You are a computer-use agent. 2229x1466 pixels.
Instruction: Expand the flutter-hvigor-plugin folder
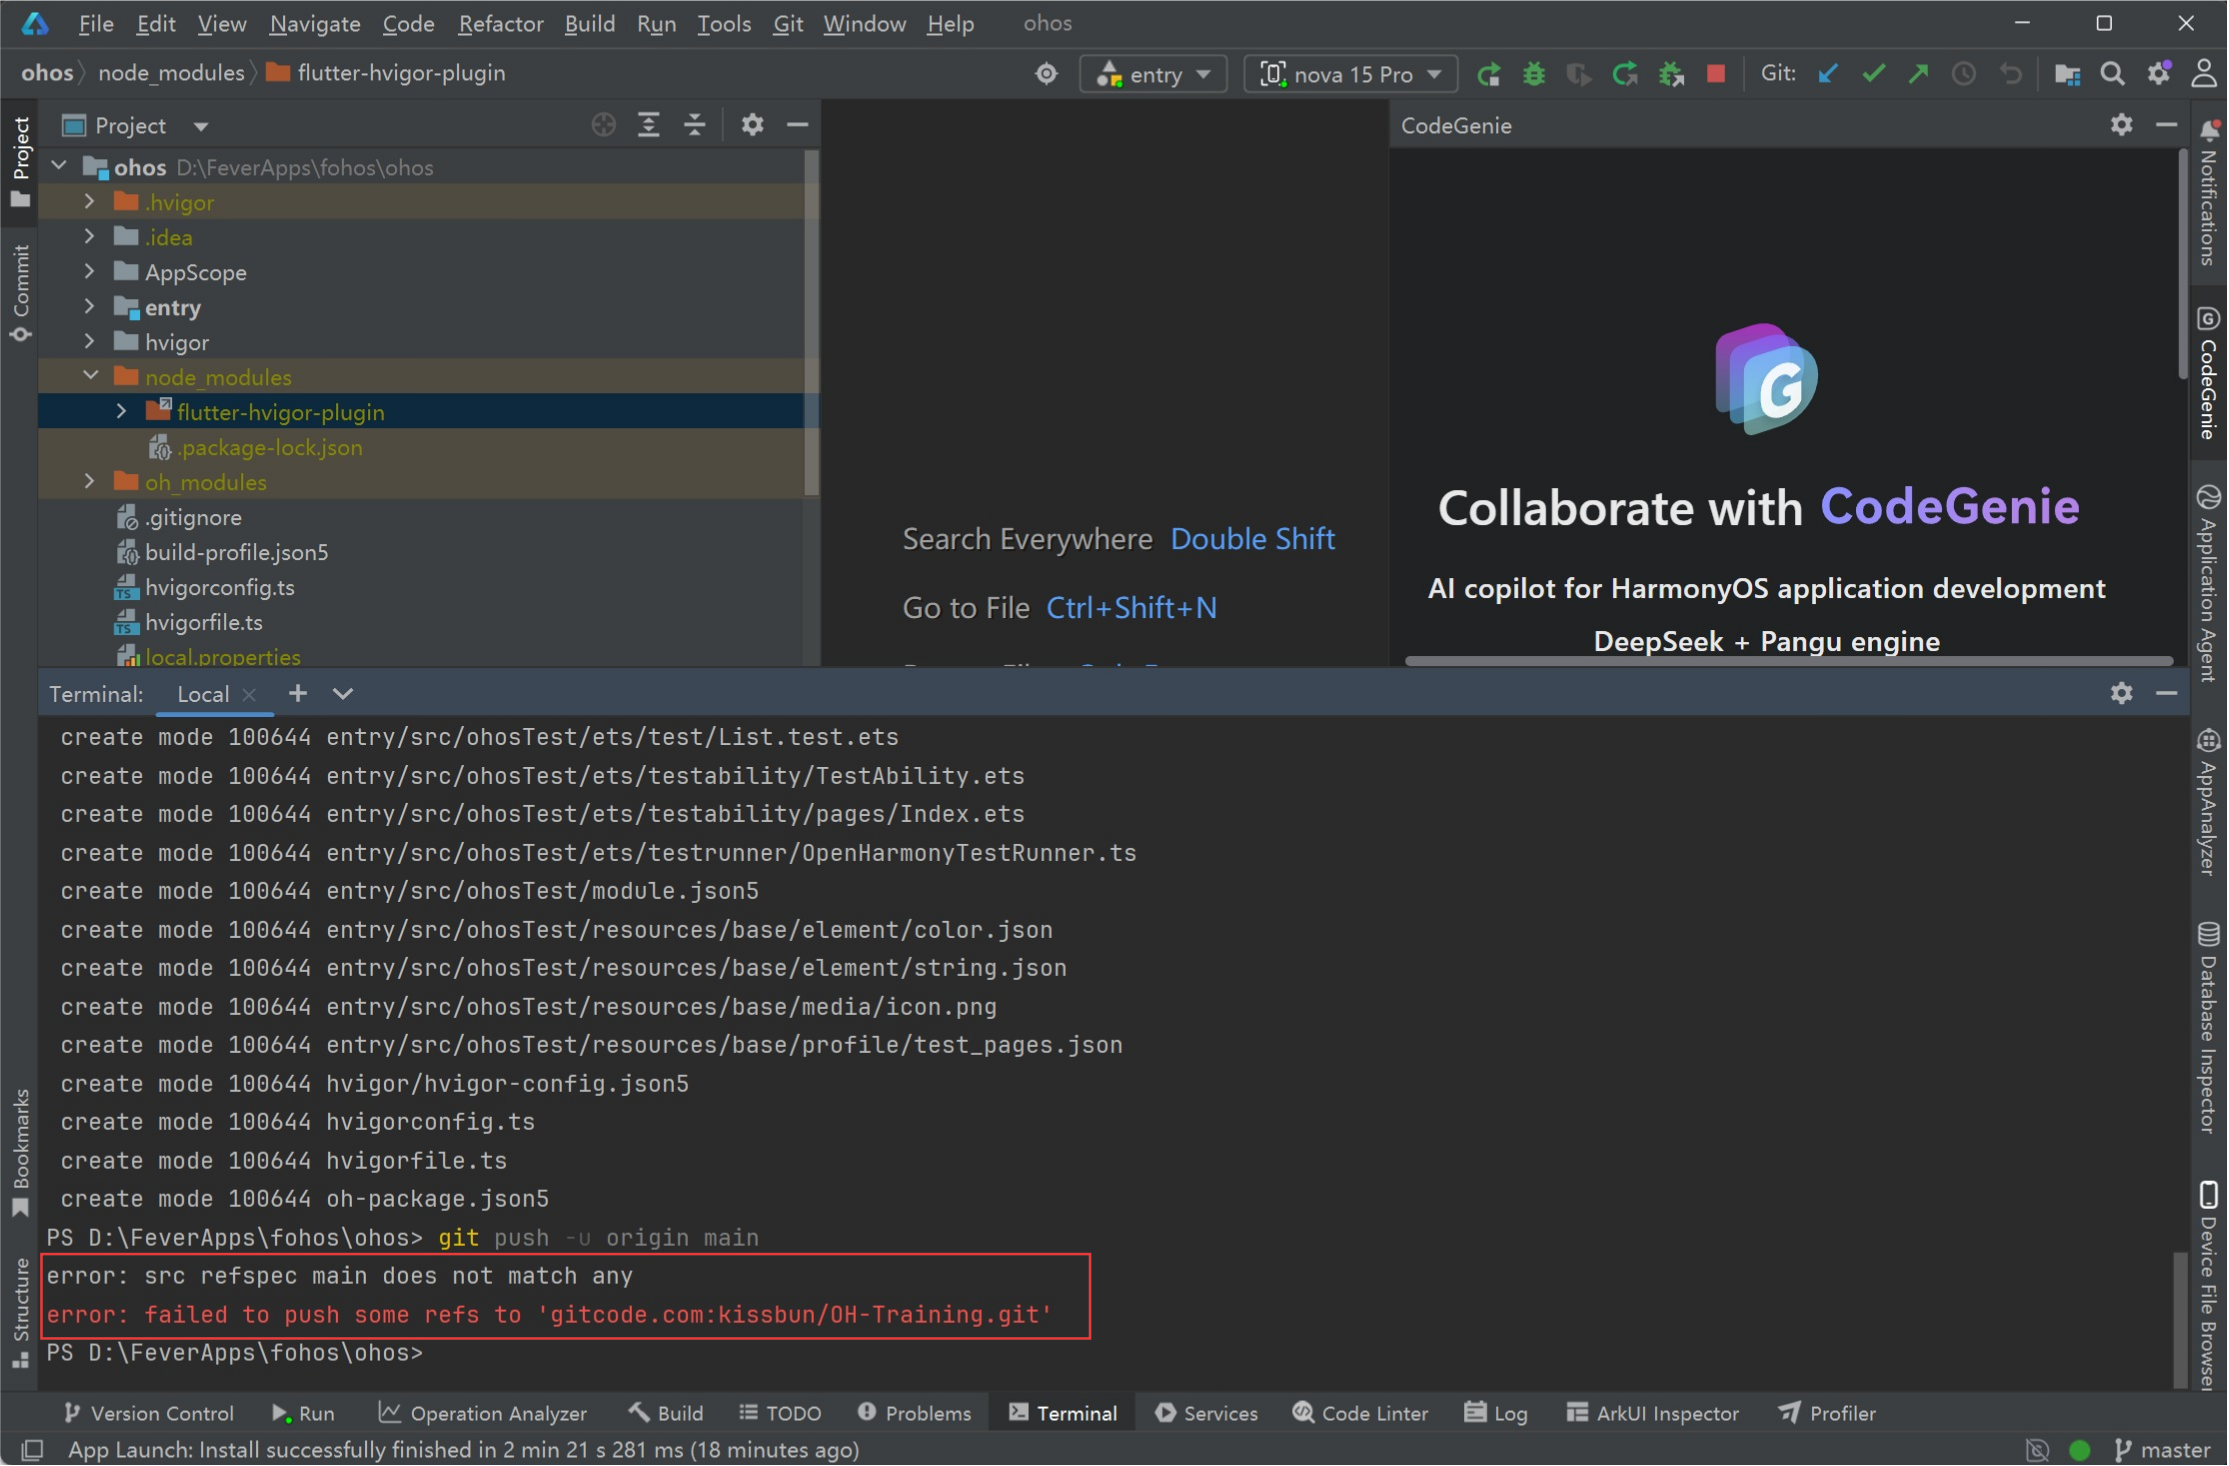[121, 412]
